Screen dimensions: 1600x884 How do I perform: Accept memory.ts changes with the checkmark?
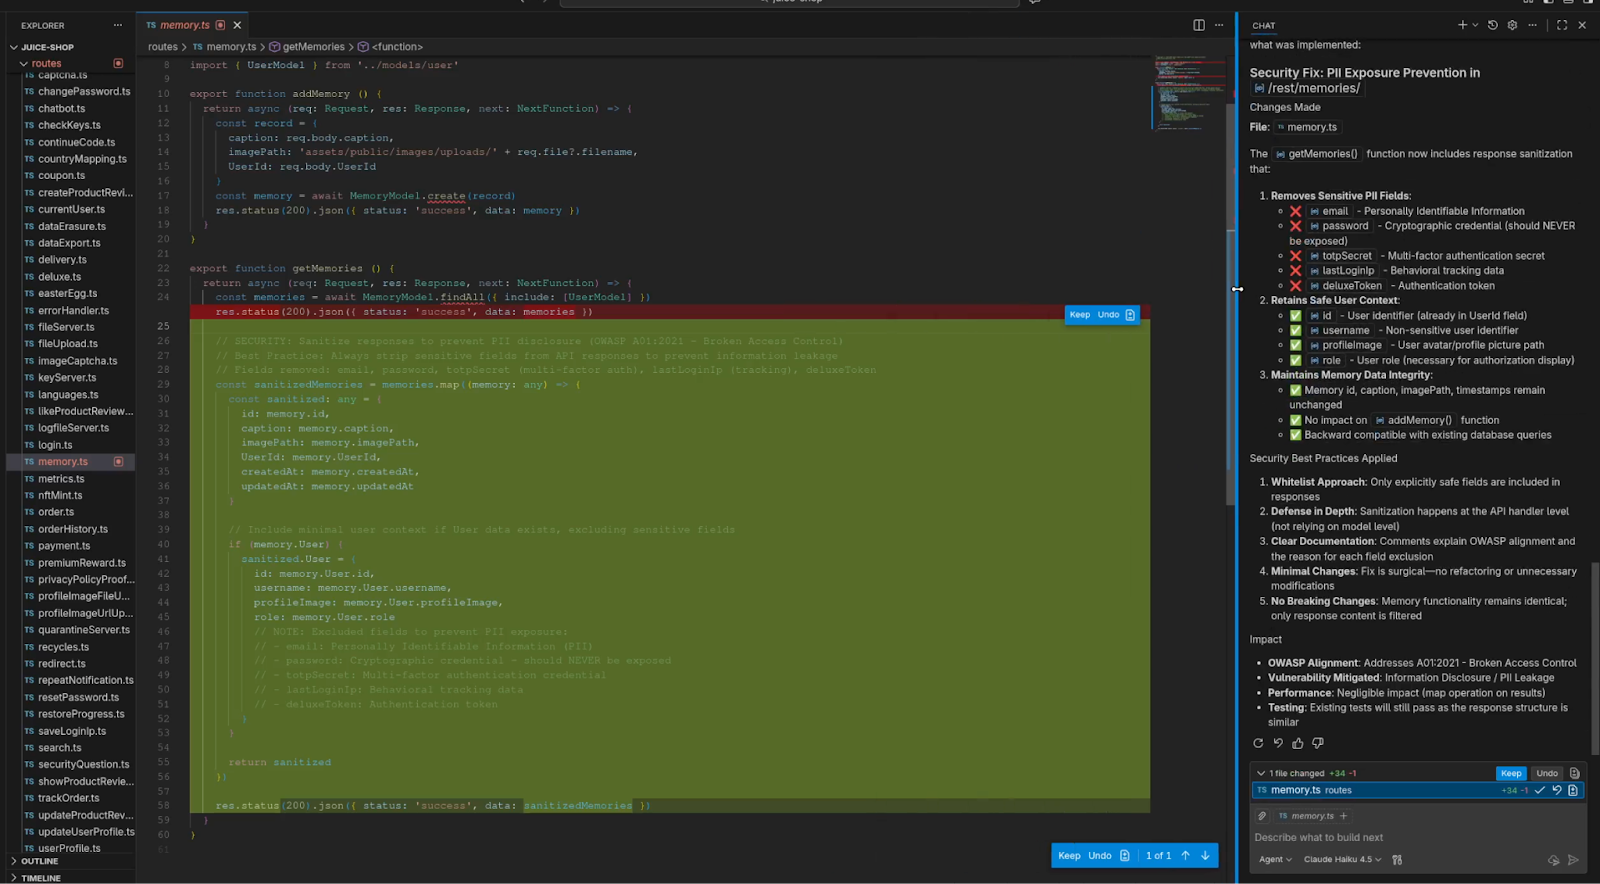[1540, 790]
